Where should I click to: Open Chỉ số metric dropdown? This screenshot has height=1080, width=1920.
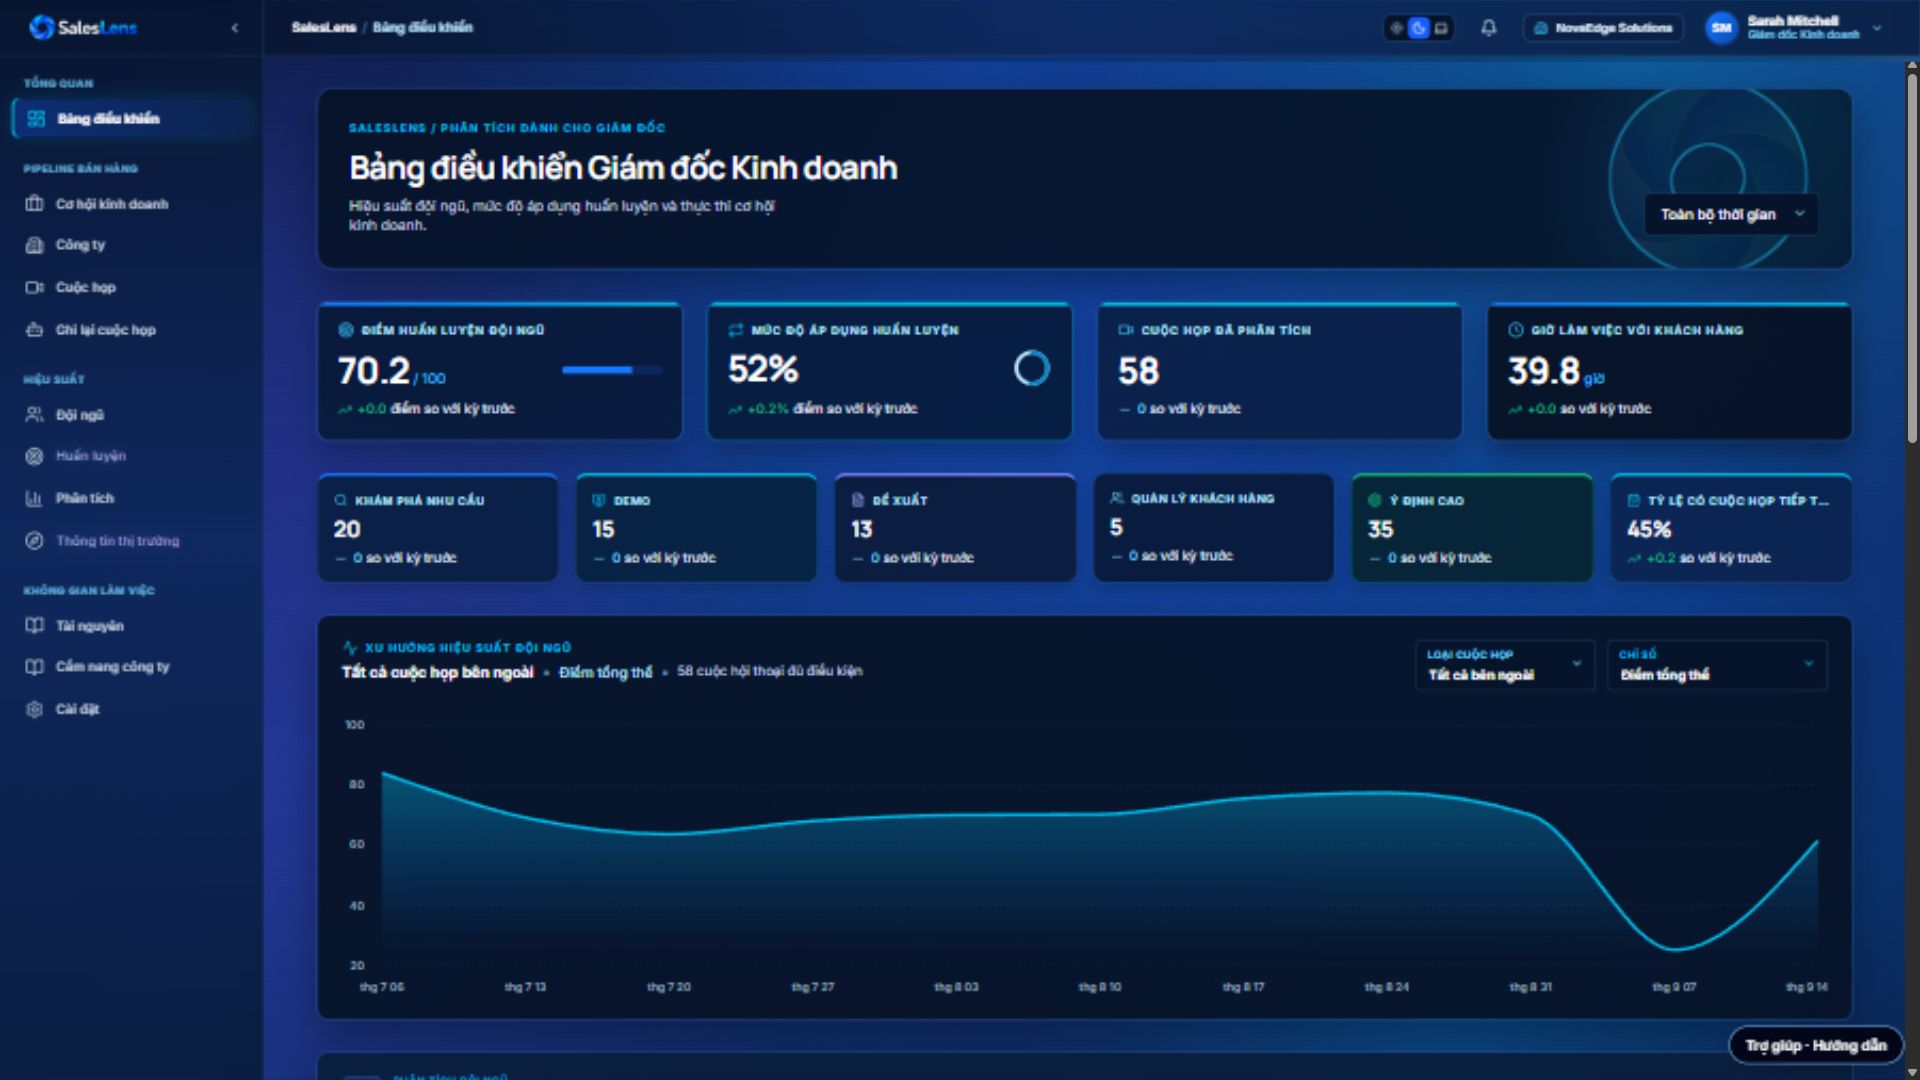(x=1717, y=665)
